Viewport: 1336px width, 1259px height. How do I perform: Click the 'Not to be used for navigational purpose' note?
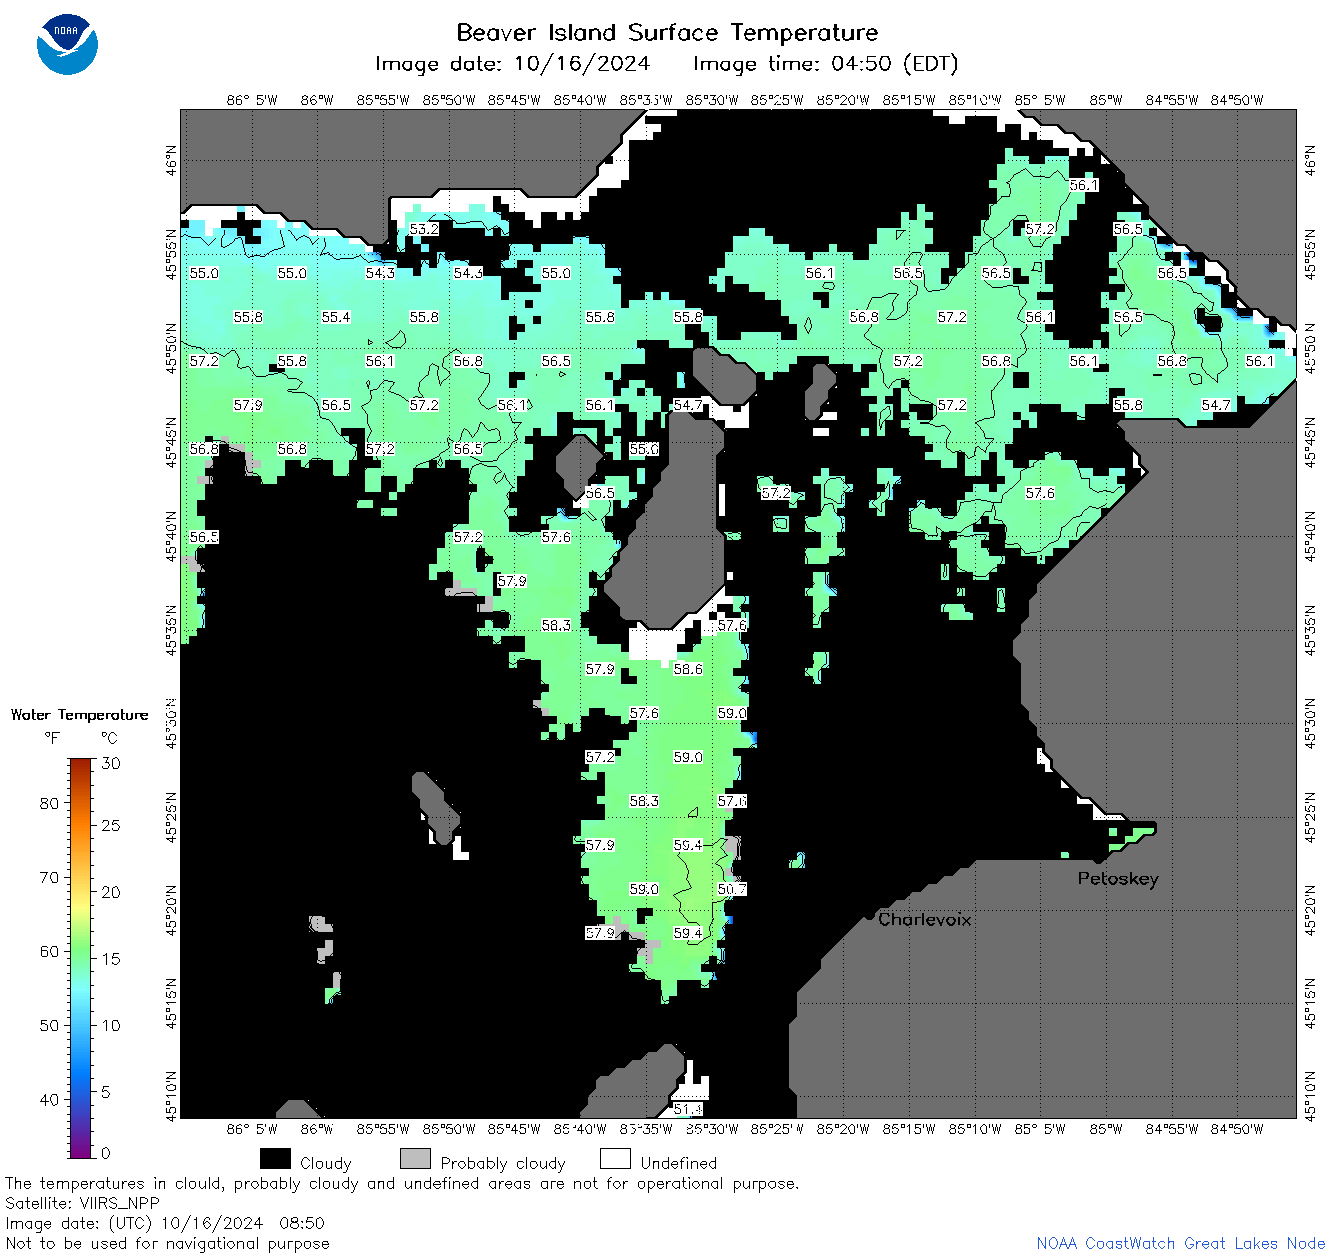(x=167, y=1243)
